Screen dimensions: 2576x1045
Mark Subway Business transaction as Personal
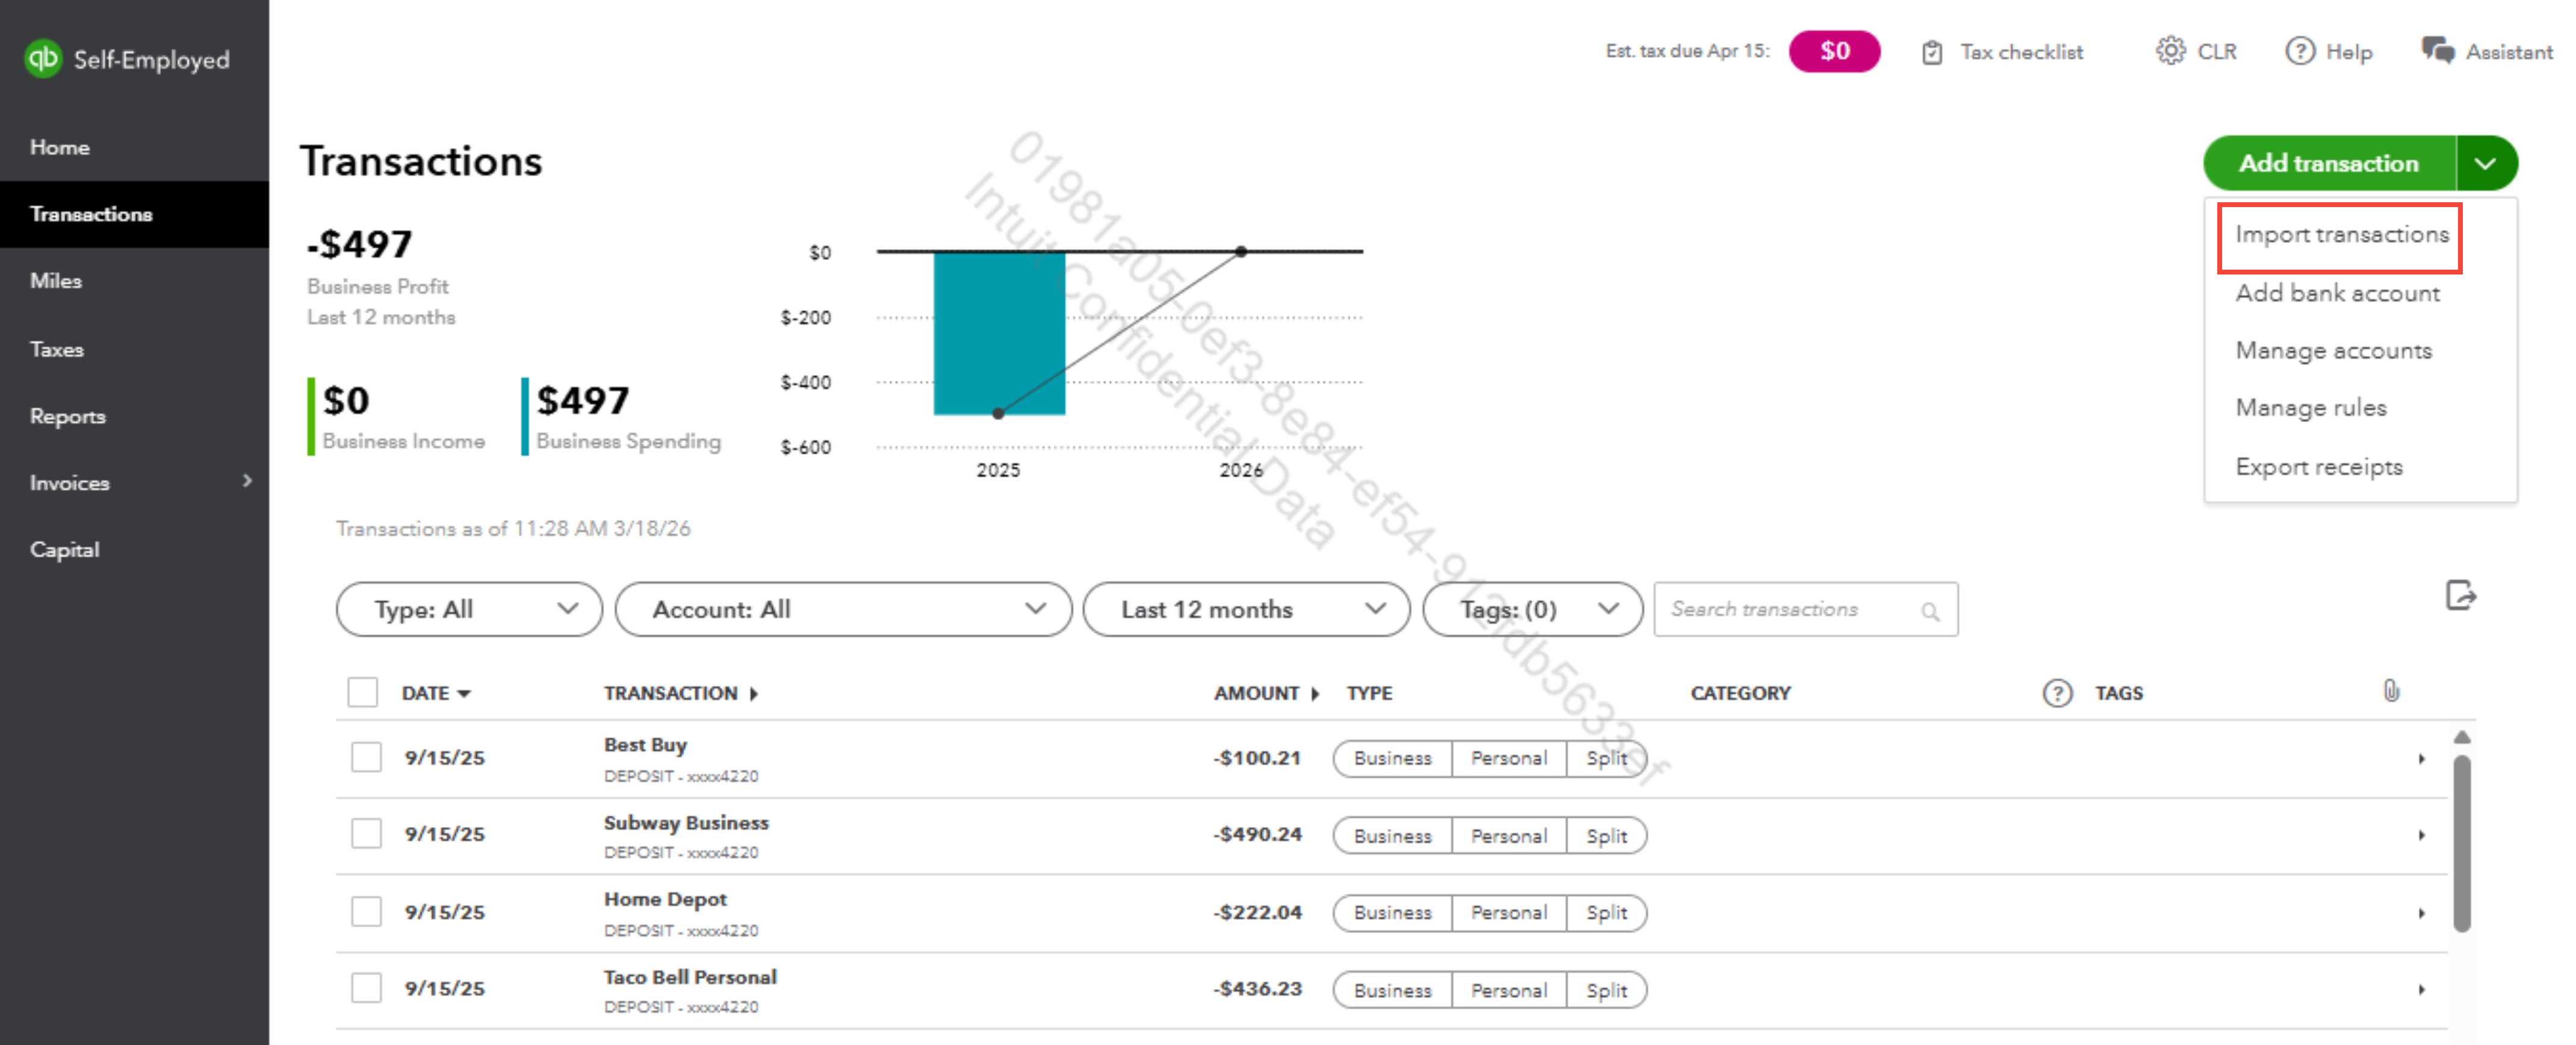[x=1508, y=836]
